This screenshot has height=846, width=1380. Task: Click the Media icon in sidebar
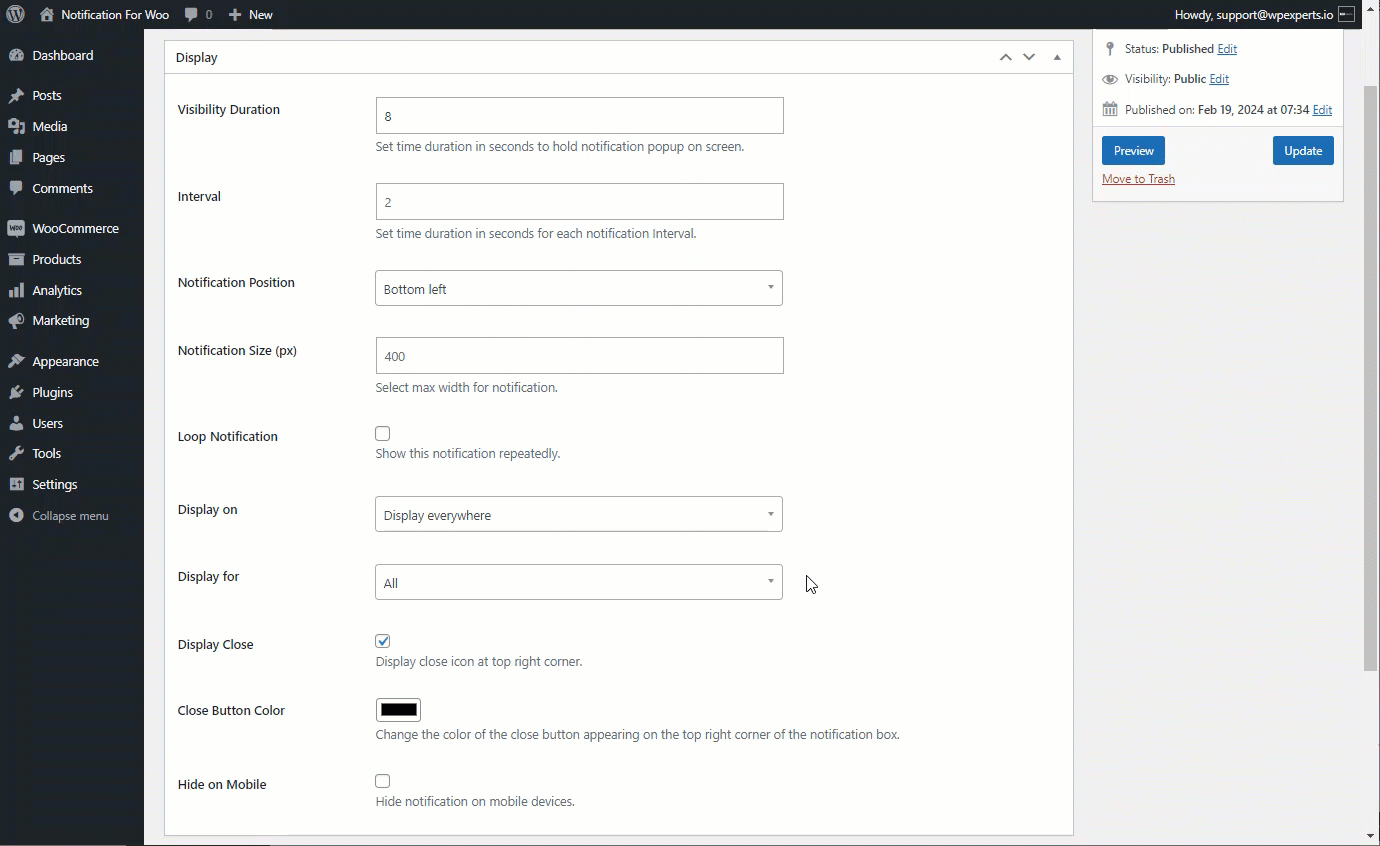click(16, 126)
